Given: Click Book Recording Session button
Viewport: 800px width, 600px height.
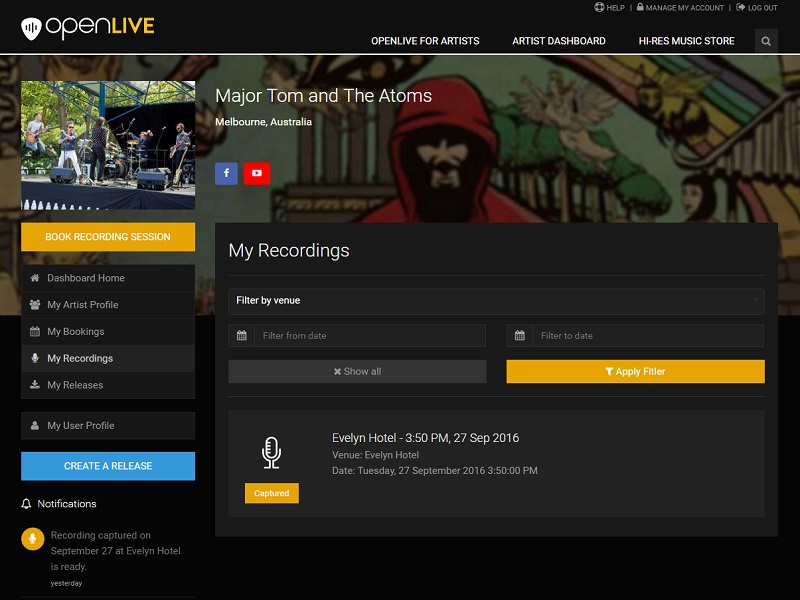Looking at the screenshot, I should pyautogui.click(x=108, y=237).
